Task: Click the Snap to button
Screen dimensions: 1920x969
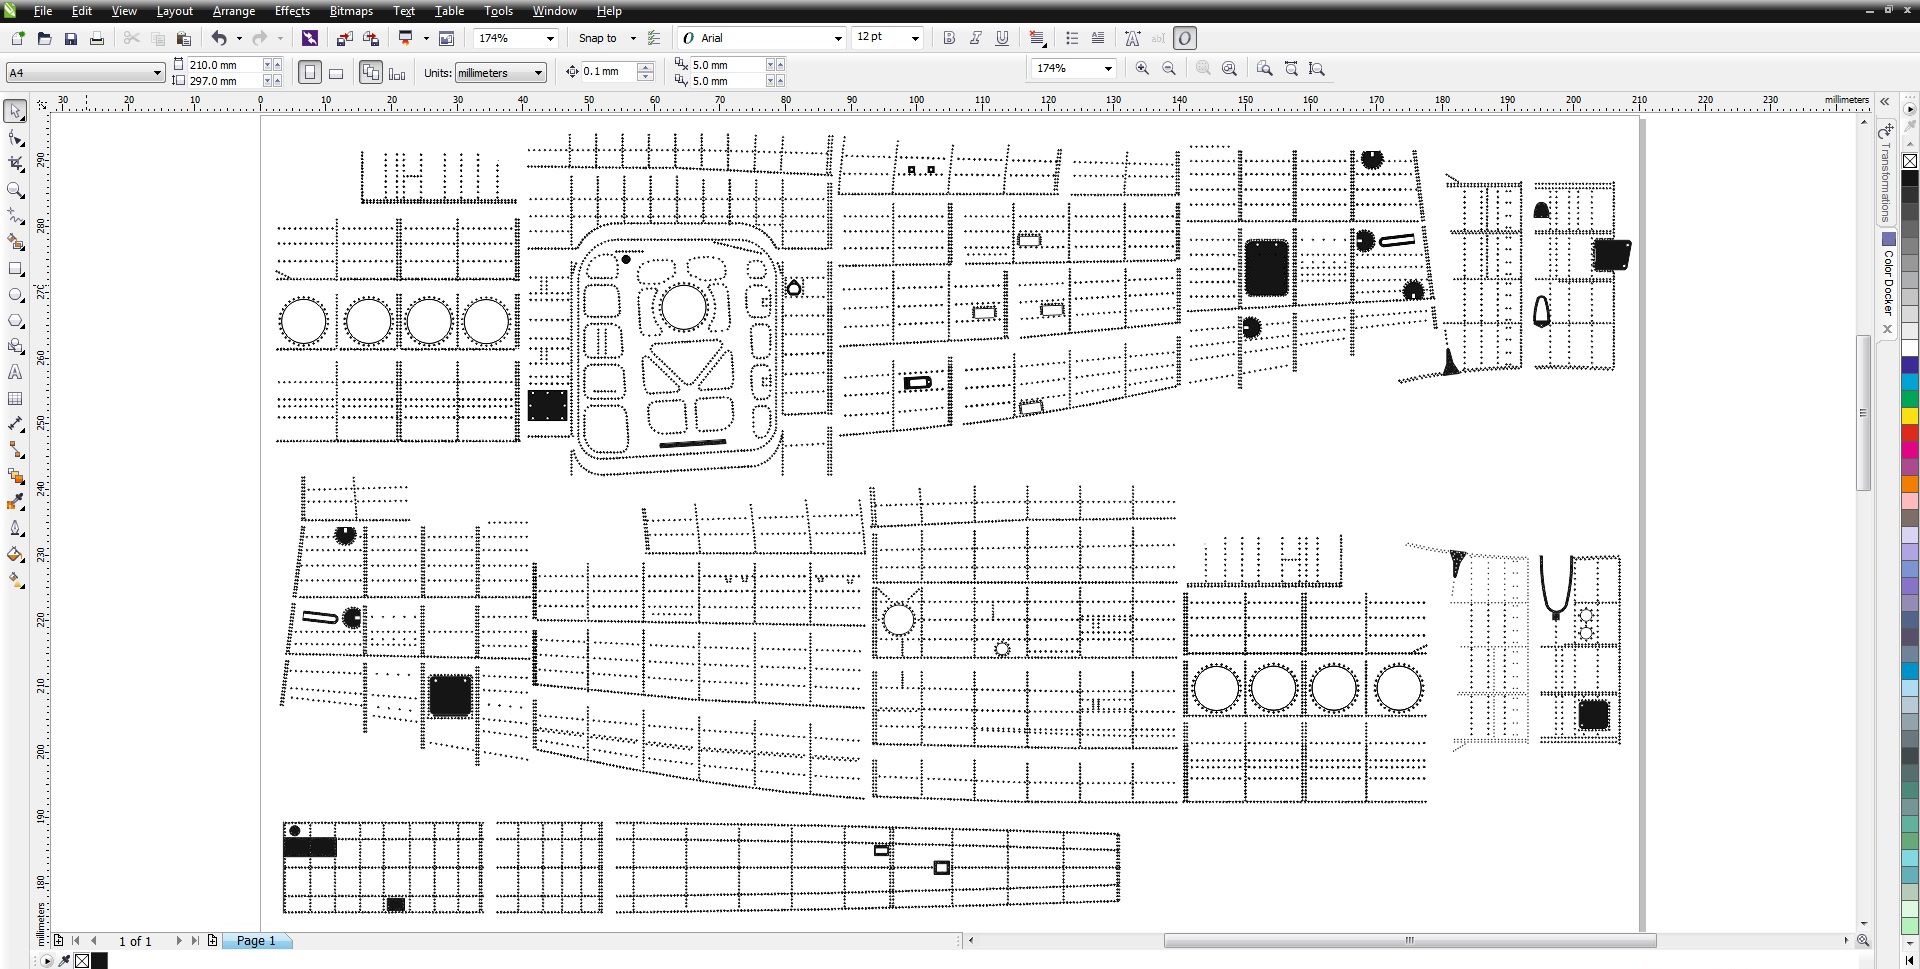Action: coord(598,38)
